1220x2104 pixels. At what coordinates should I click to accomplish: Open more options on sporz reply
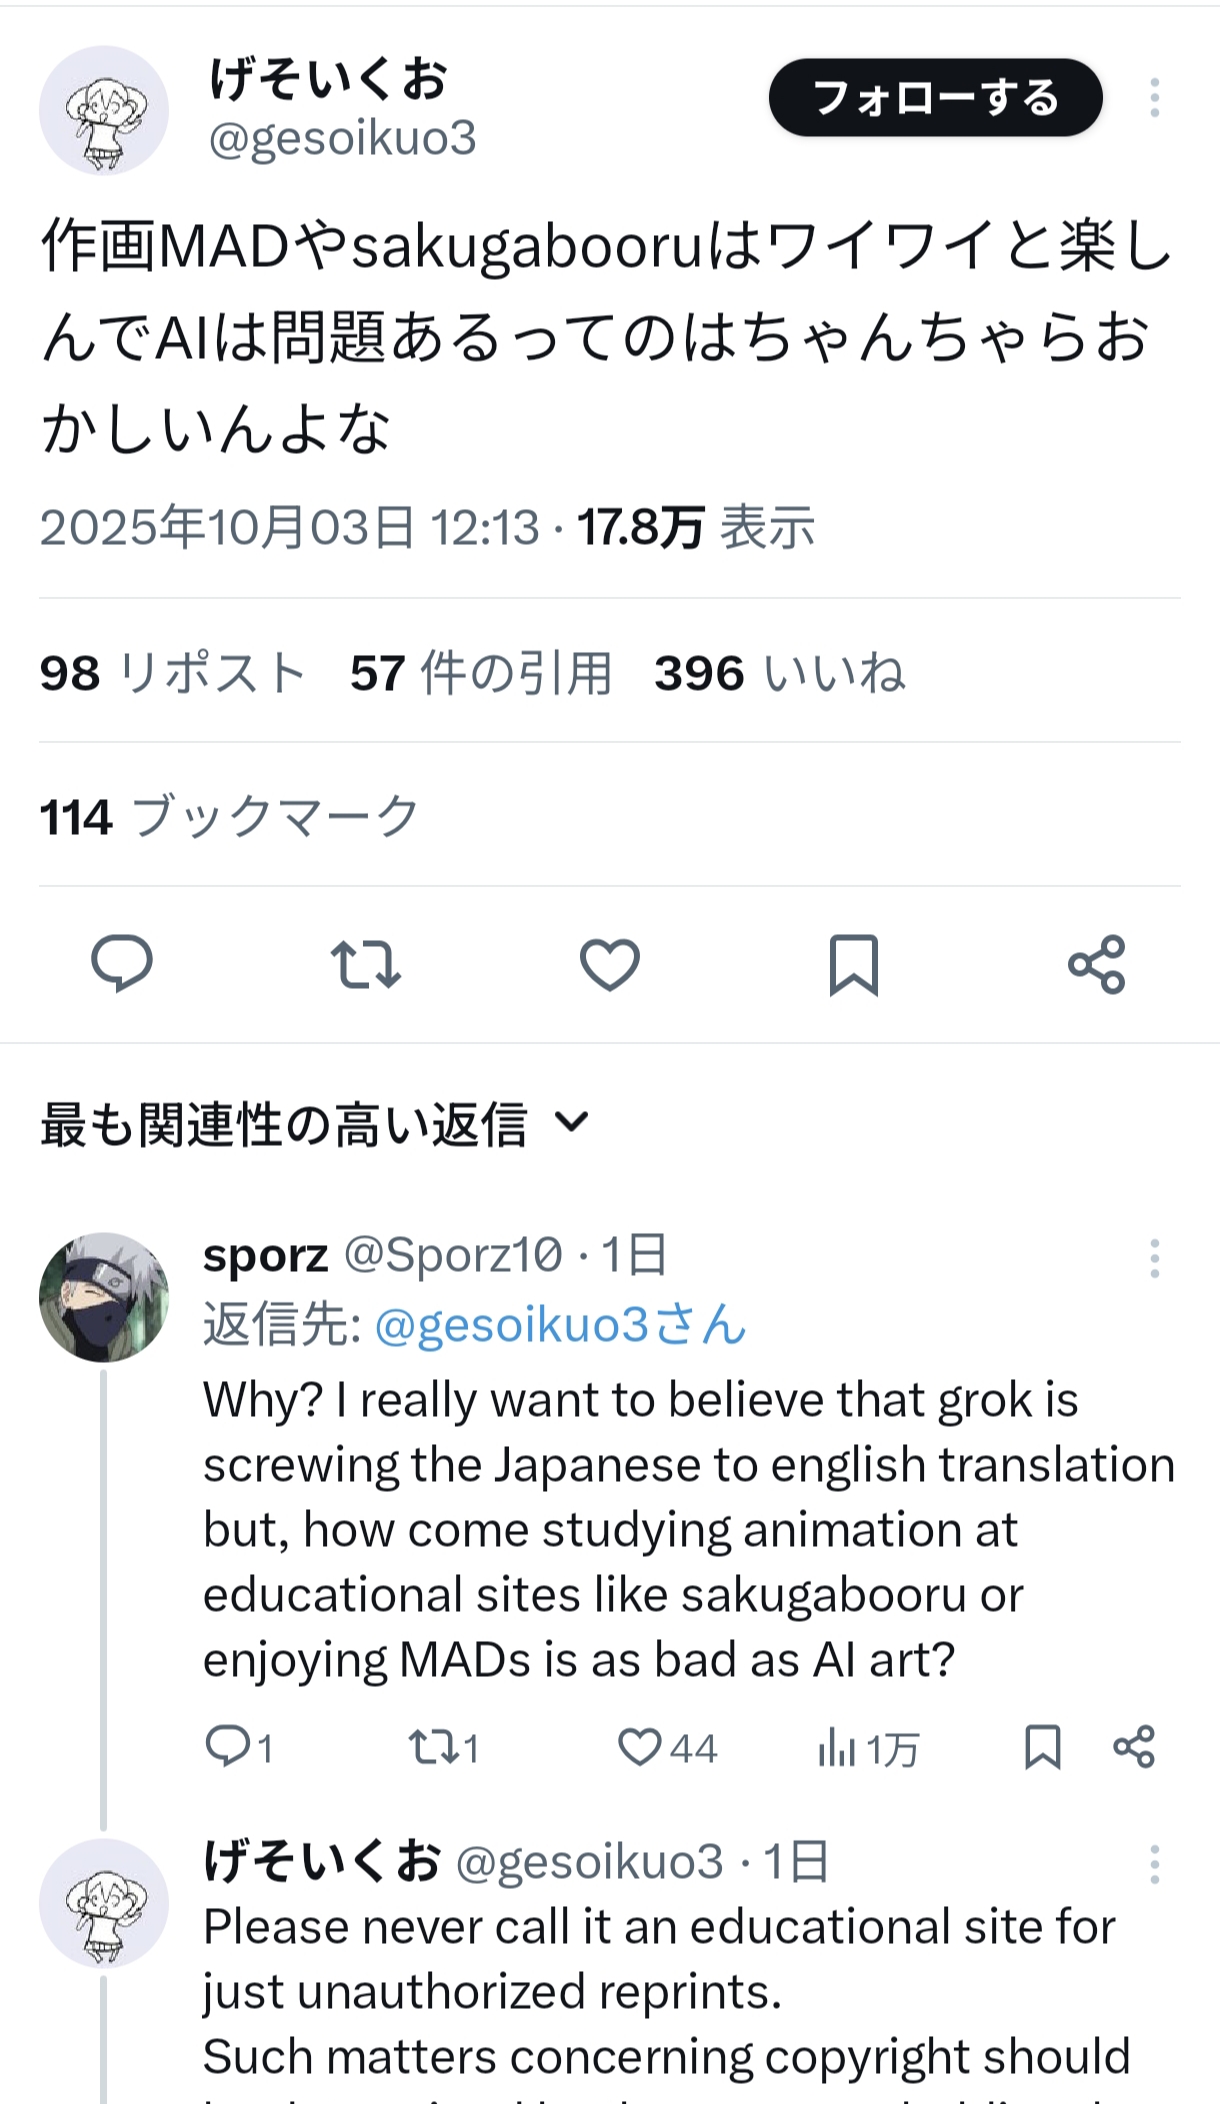tap(1154, 1258)
